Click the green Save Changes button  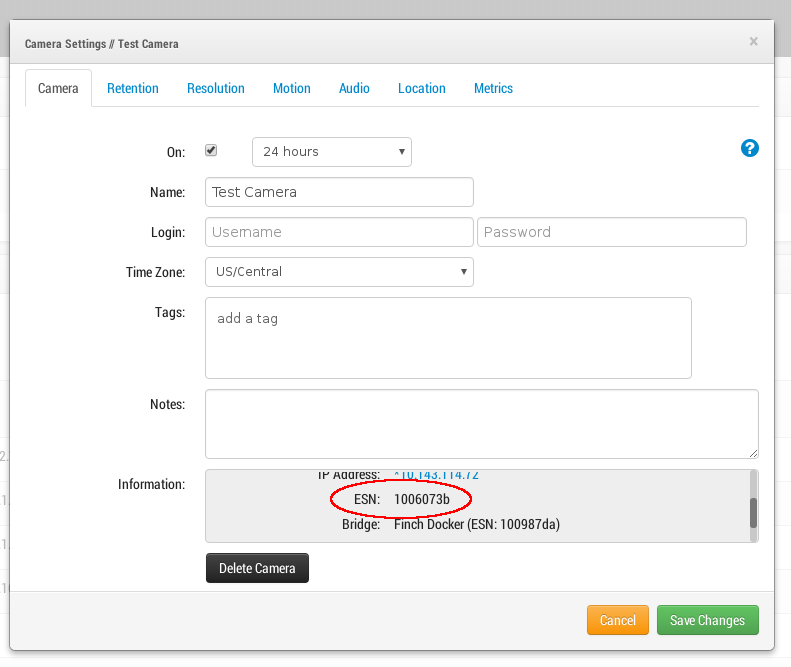tap(707, 620)
